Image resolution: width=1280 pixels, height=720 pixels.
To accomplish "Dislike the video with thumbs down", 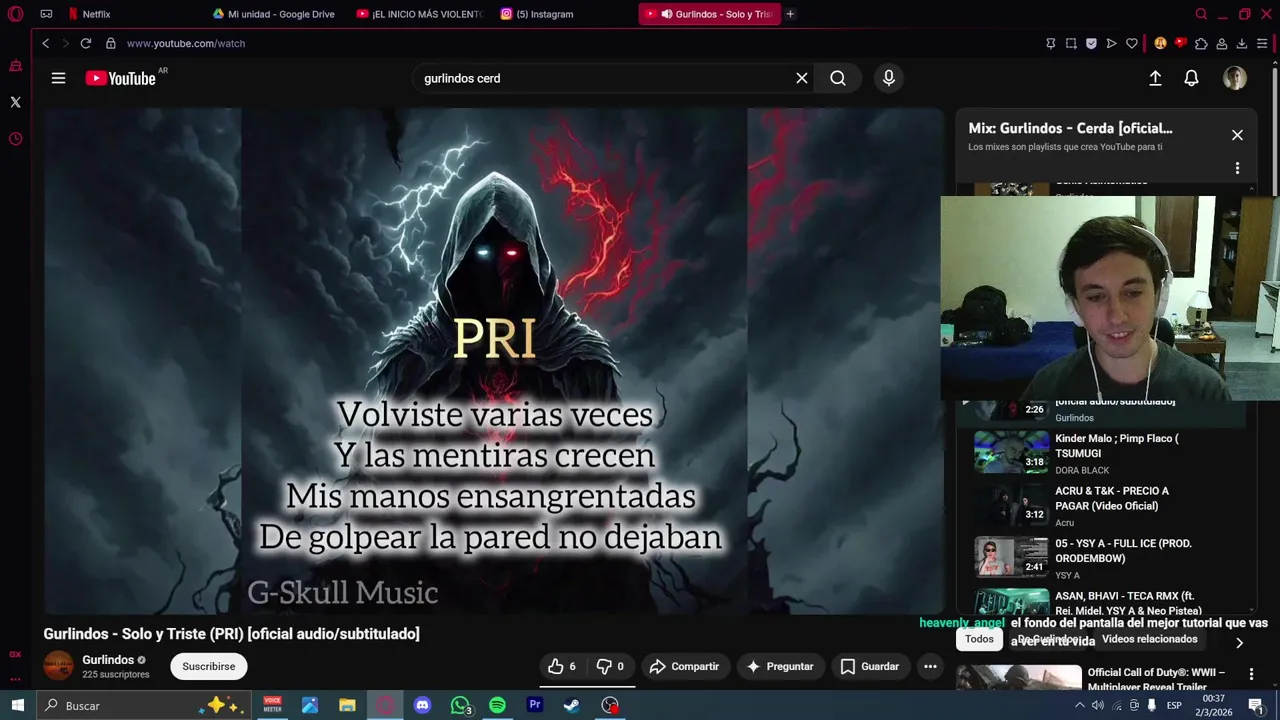I will [610, 666].
